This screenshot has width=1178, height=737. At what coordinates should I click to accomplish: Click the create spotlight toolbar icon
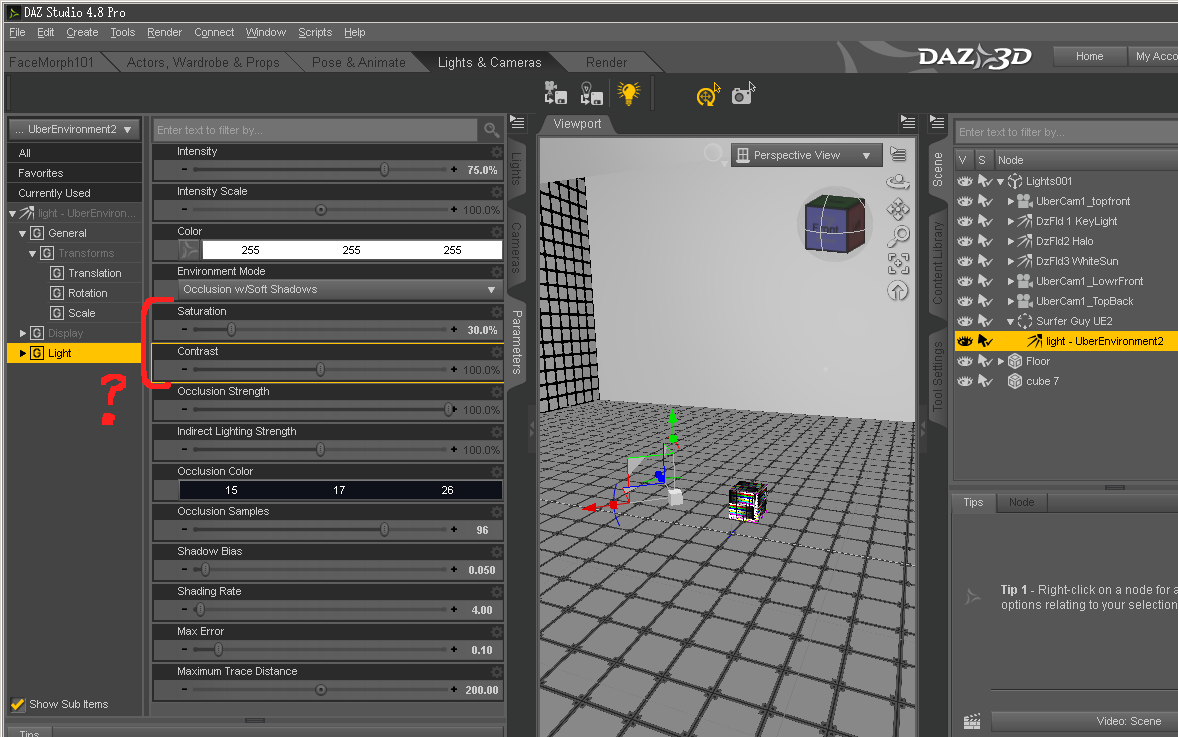click(592, 93)
